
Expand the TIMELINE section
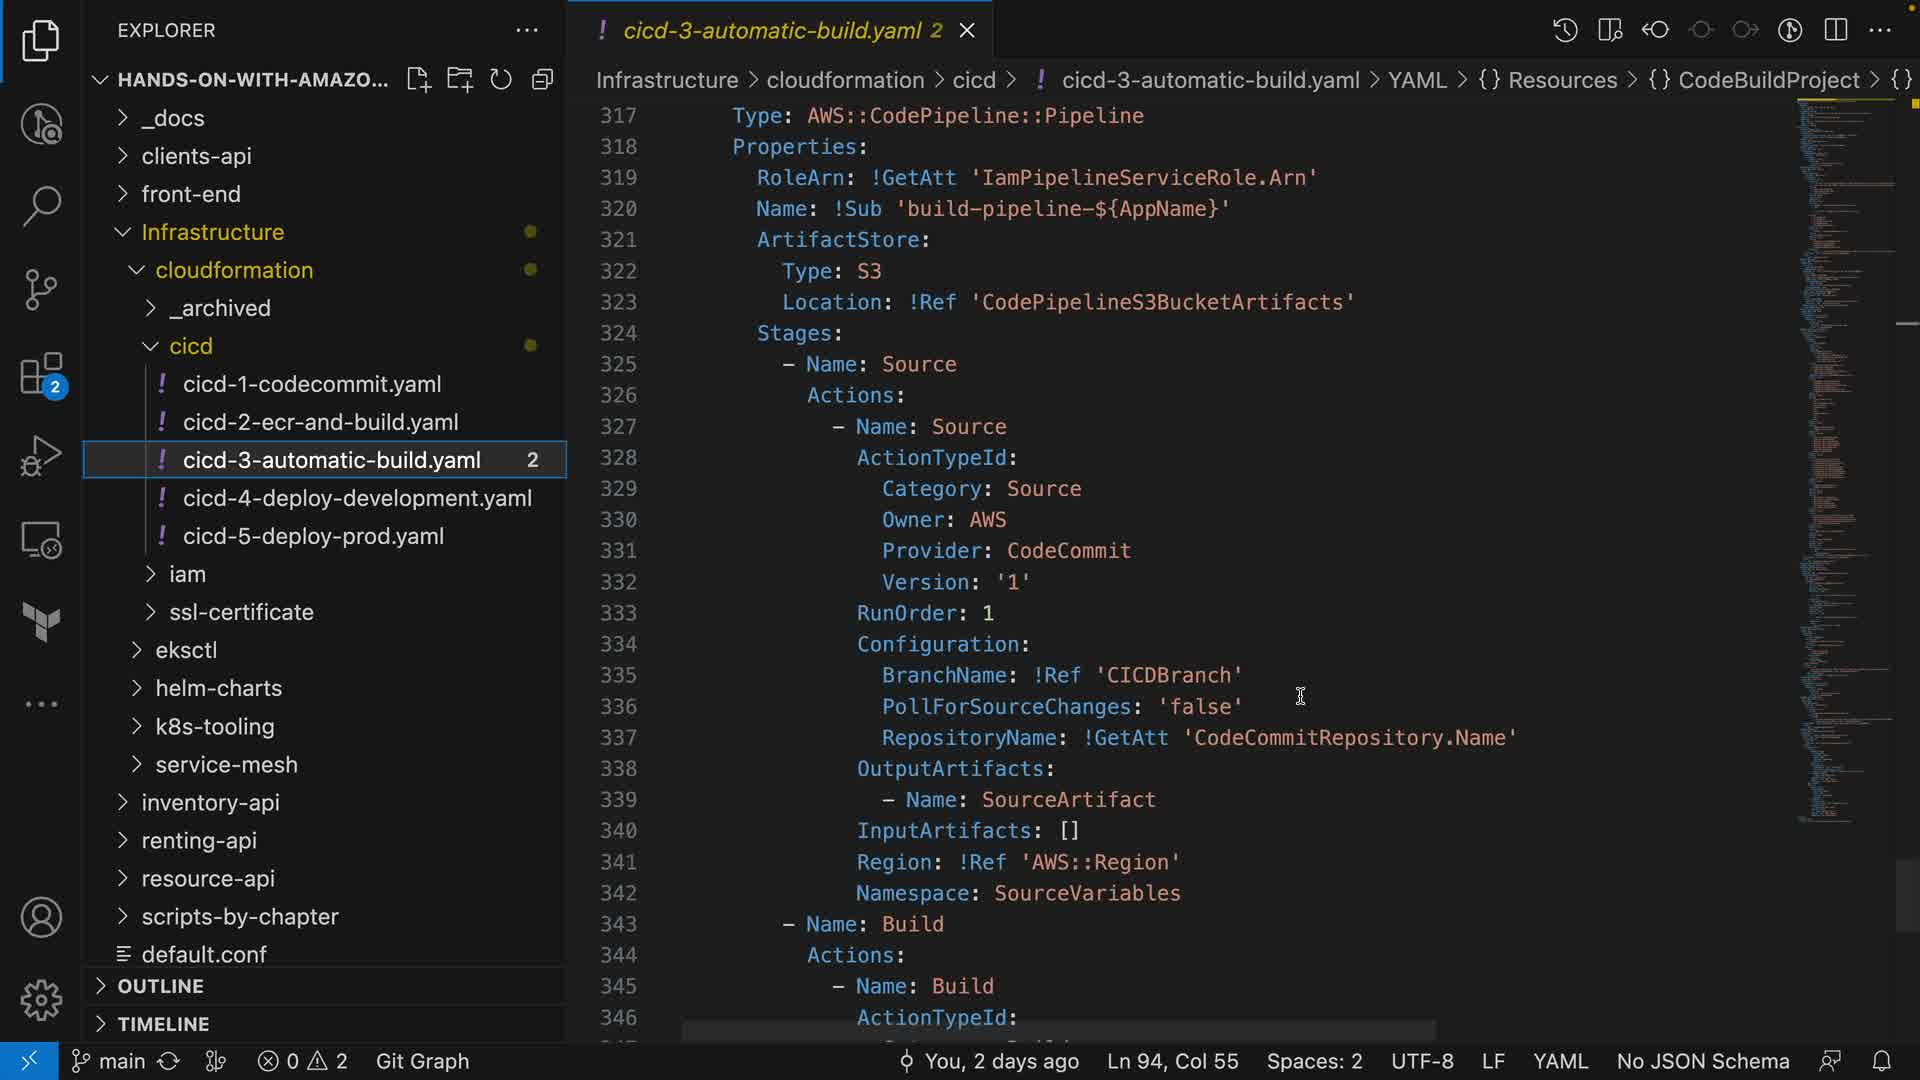163,1024
